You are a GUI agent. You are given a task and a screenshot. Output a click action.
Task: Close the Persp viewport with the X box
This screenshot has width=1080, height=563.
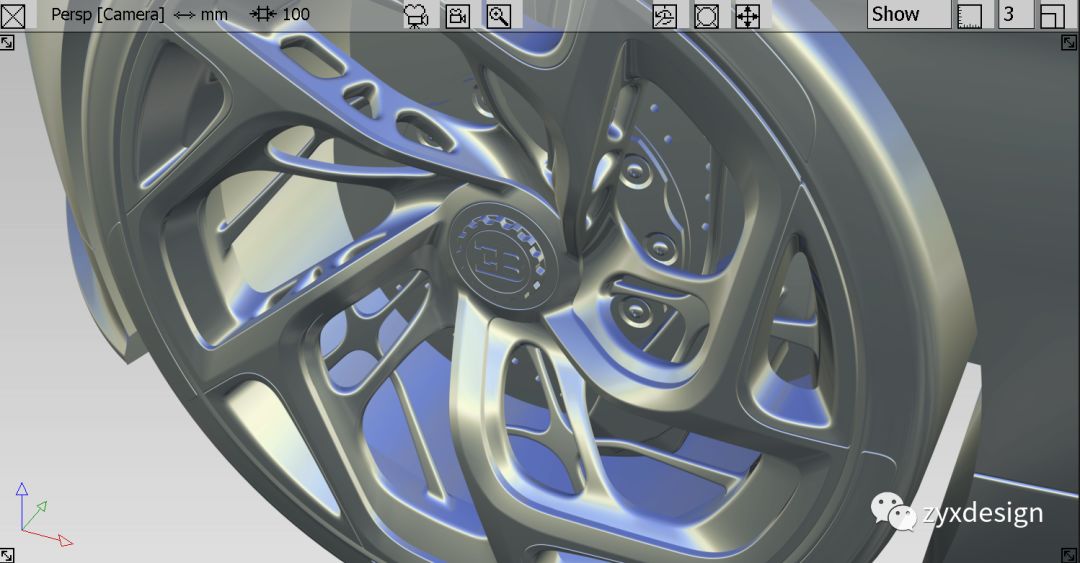pos(13,15)
